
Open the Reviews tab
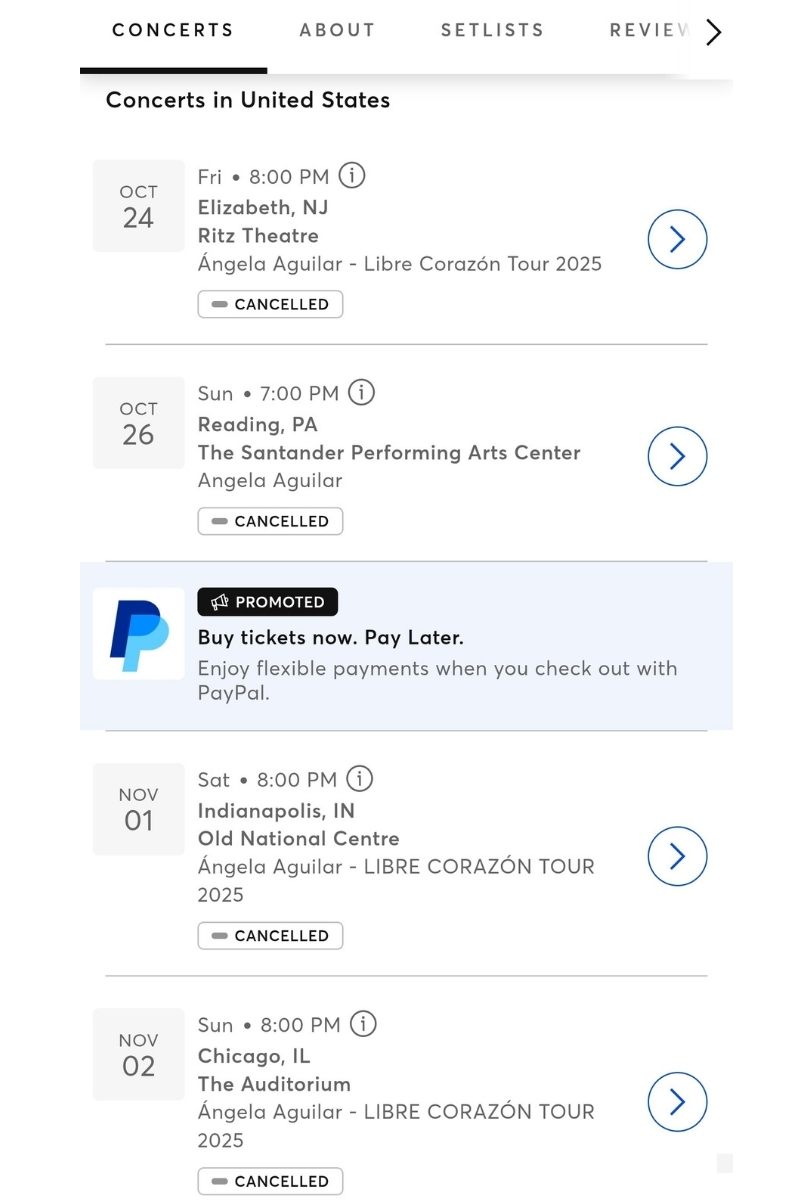point(650,30)
